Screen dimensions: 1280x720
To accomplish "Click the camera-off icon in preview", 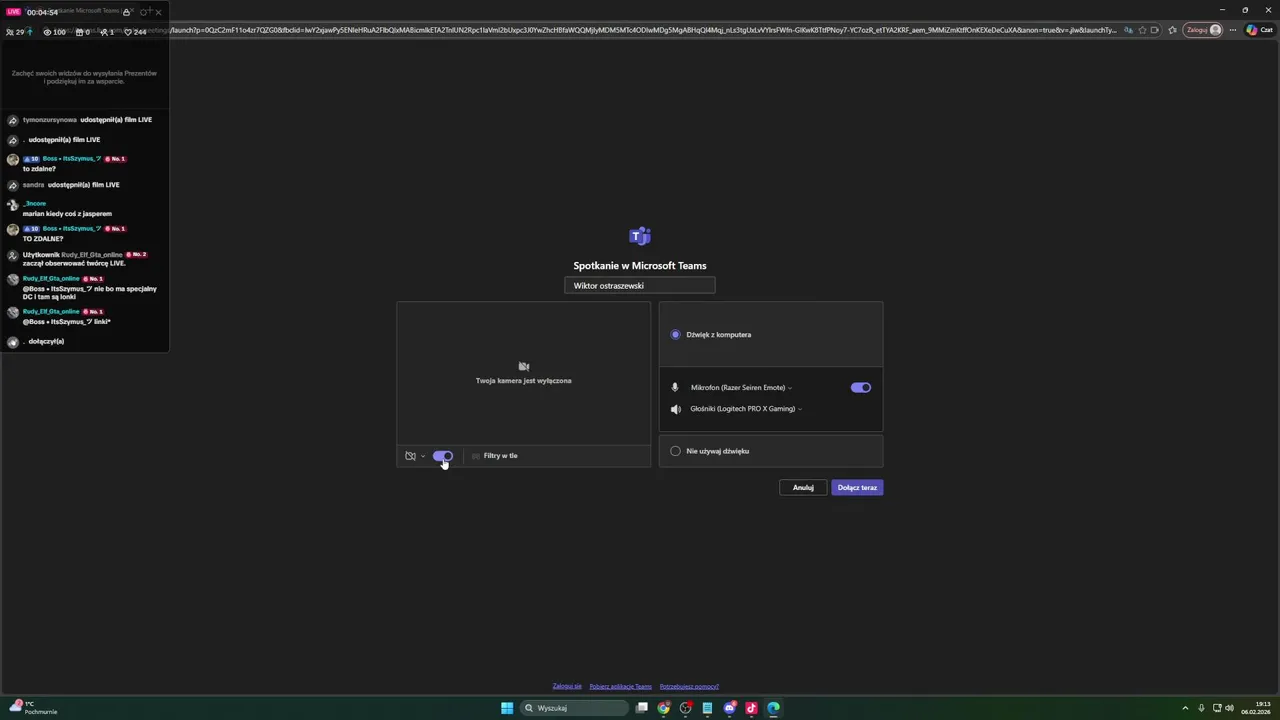I will pyautogui.click(x=524, y=367).
